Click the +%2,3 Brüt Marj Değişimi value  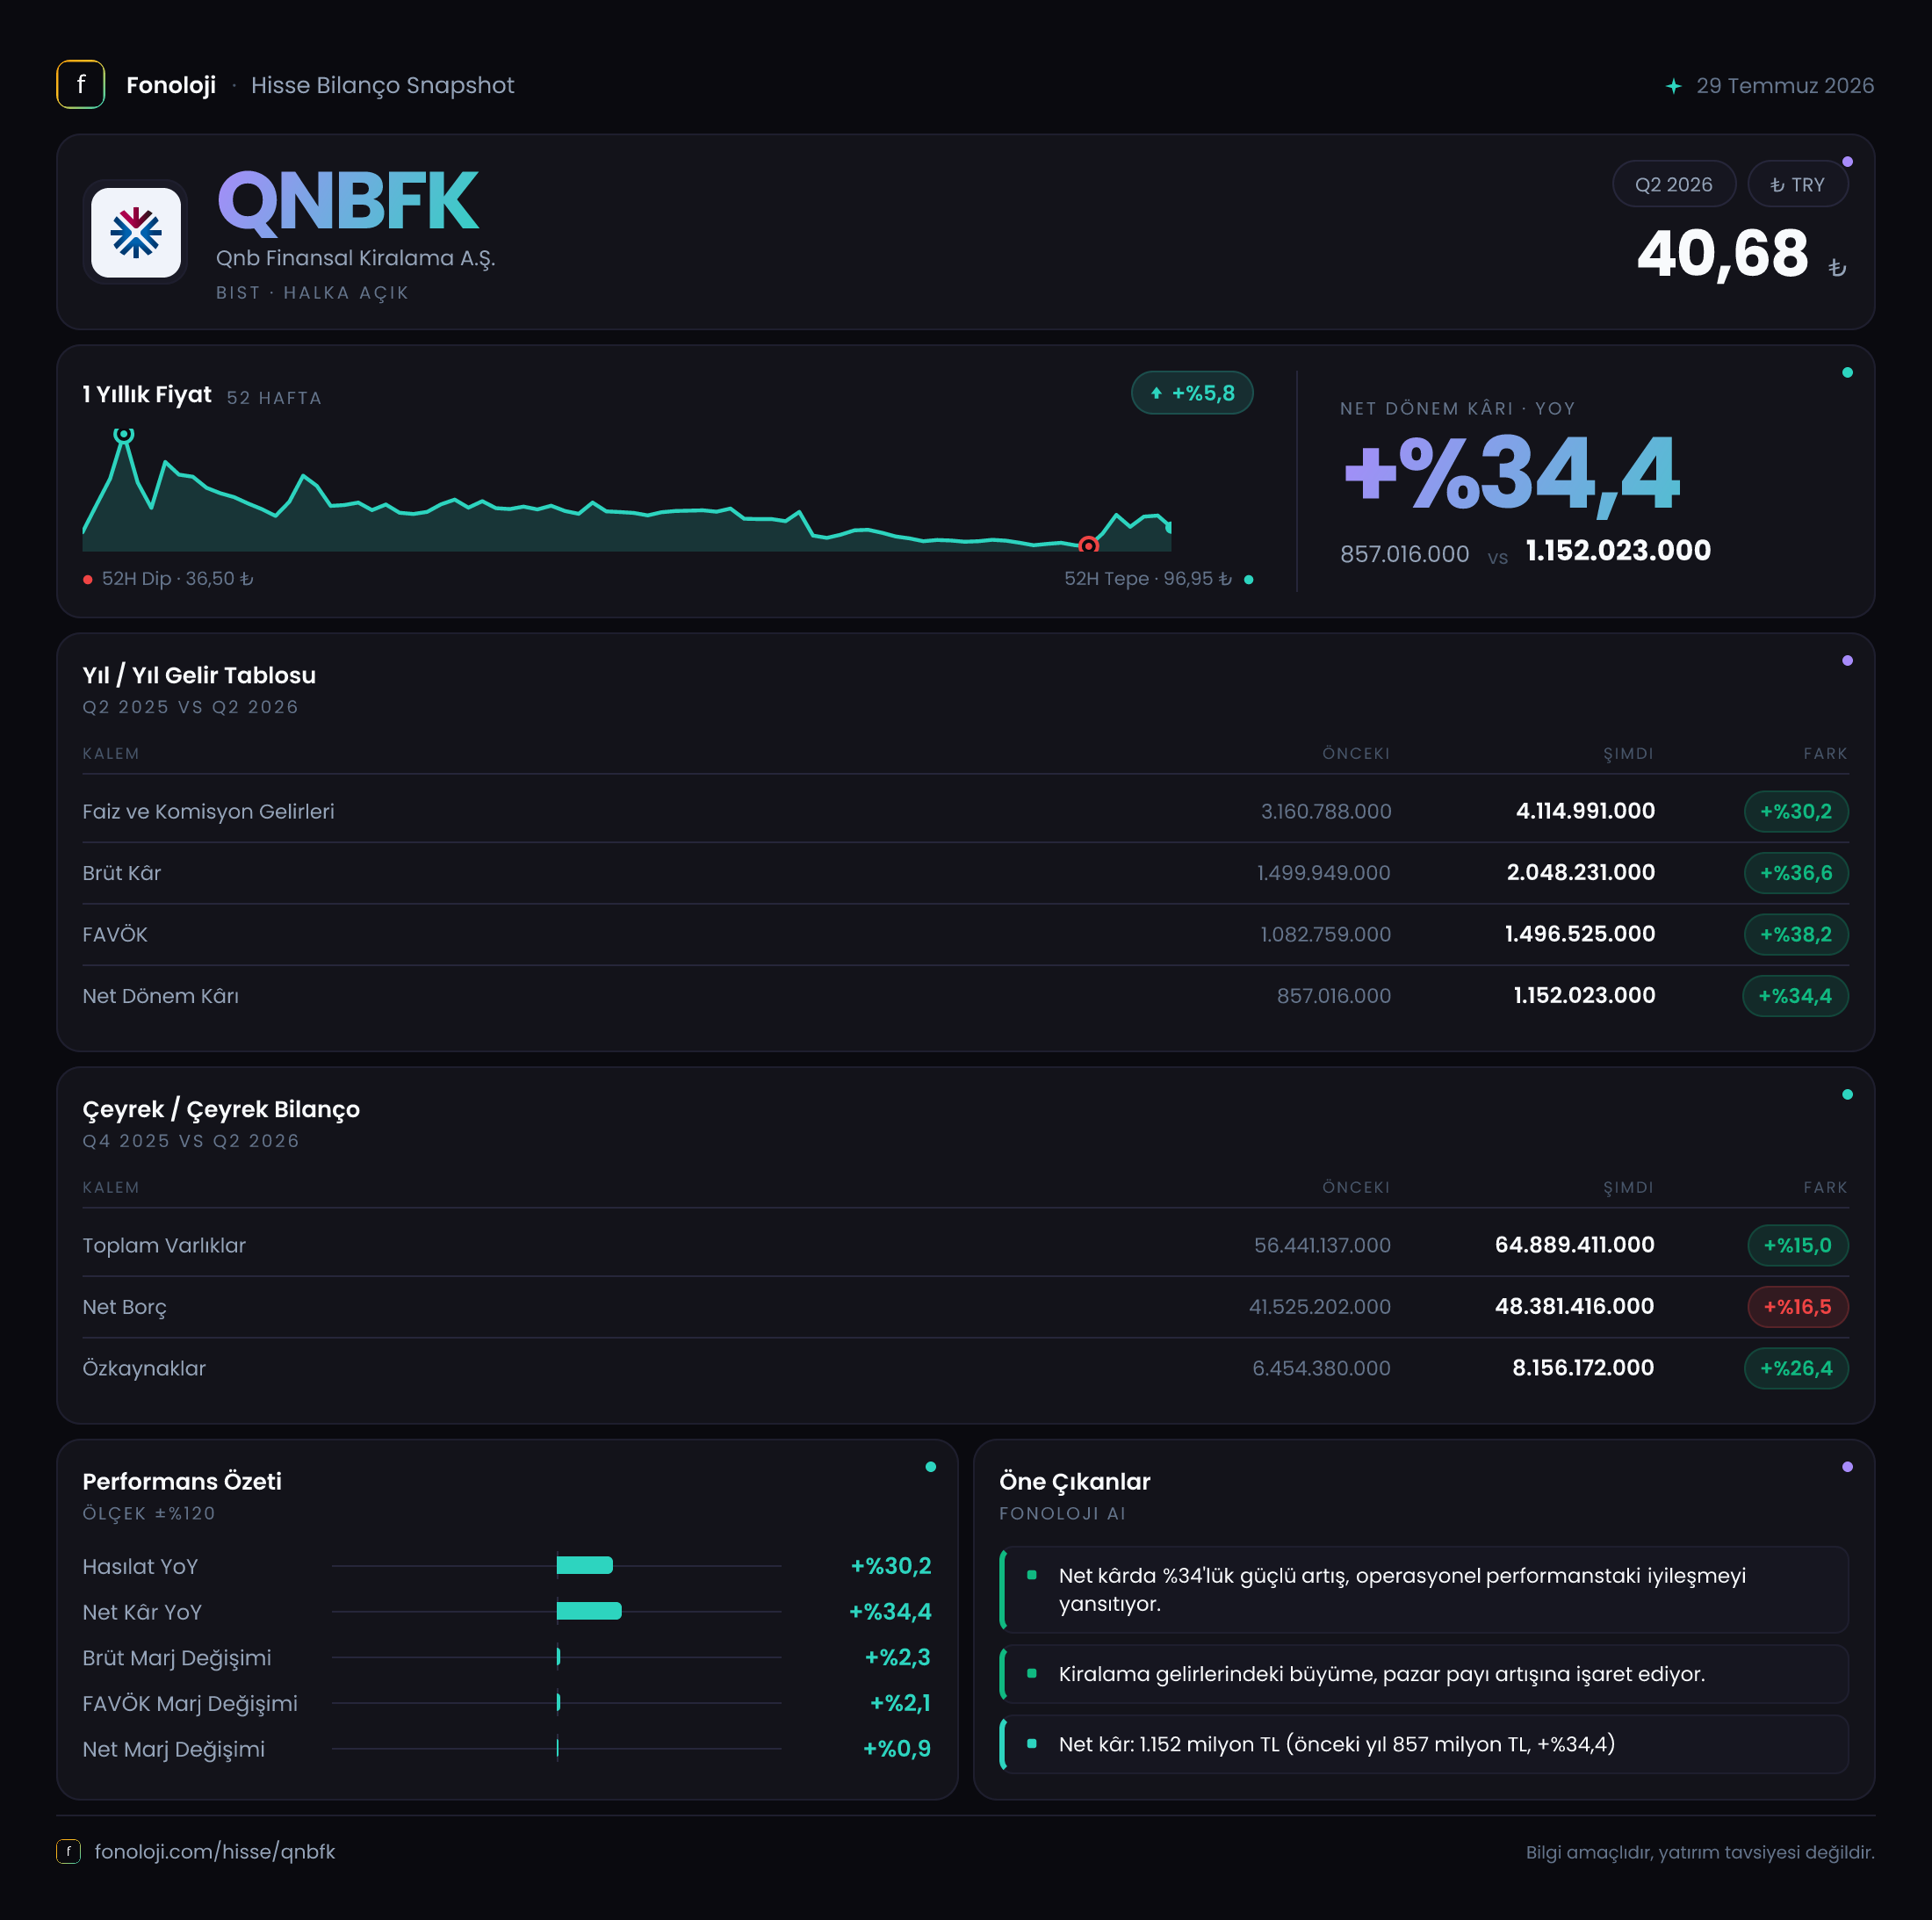pyautogui.click(x=897, y=1657)
